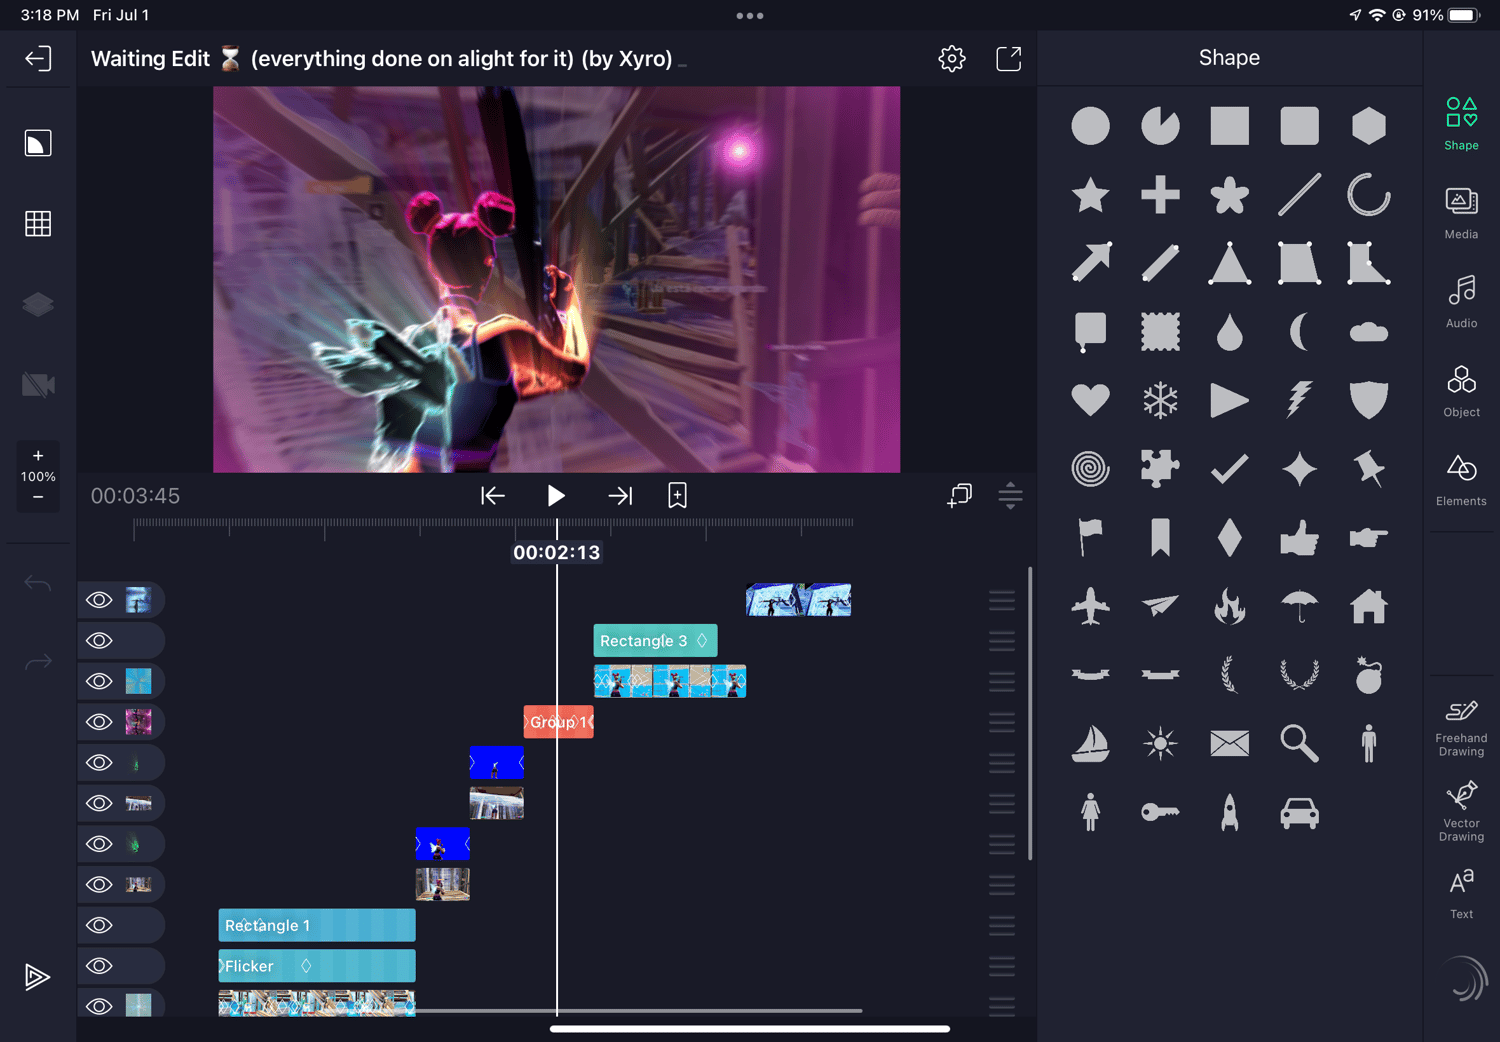This screenshot has width=1500, height=1042.
Task: Select the Rectangle 3 clip
Action: [x=655, y=641]
